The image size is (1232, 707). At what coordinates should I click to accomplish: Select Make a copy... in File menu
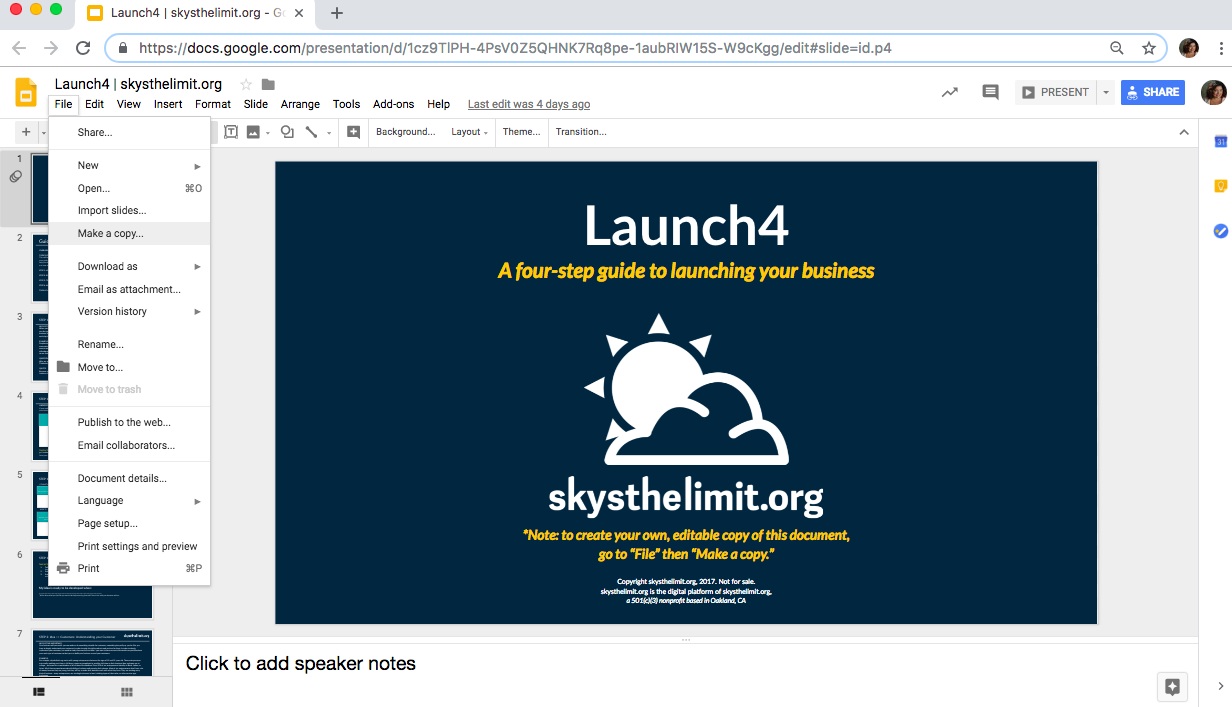130,233
